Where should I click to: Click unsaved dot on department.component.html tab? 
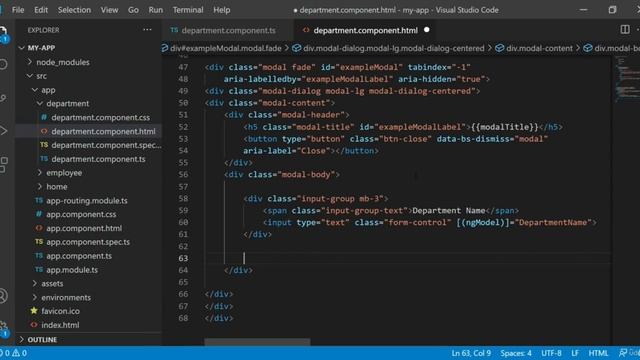point(427,30)
